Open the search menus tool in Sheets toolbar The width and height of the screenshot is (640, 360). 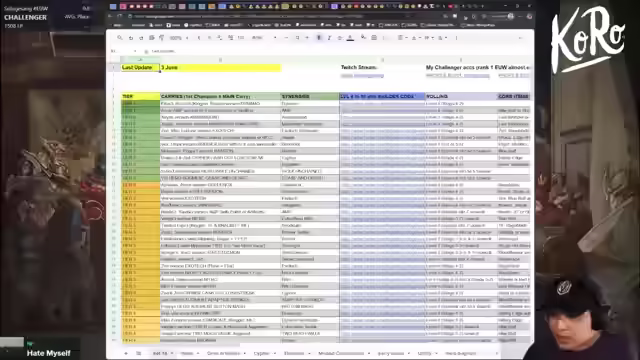tap(120, 38)
